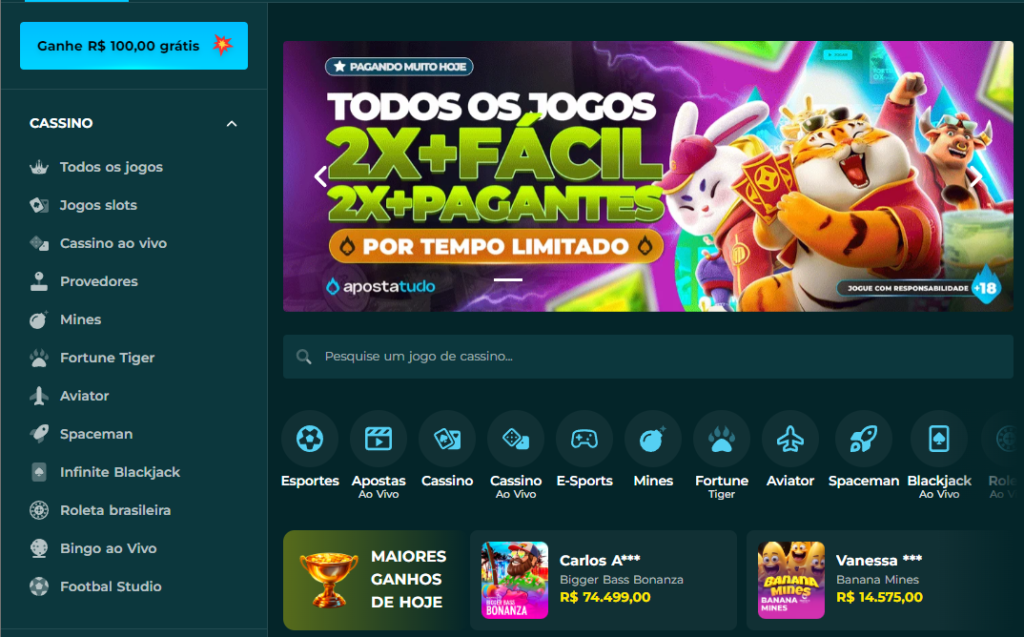
Task: Open Bigger Bass Bonanza game thumbnail
Action: [x=515, y=580]
